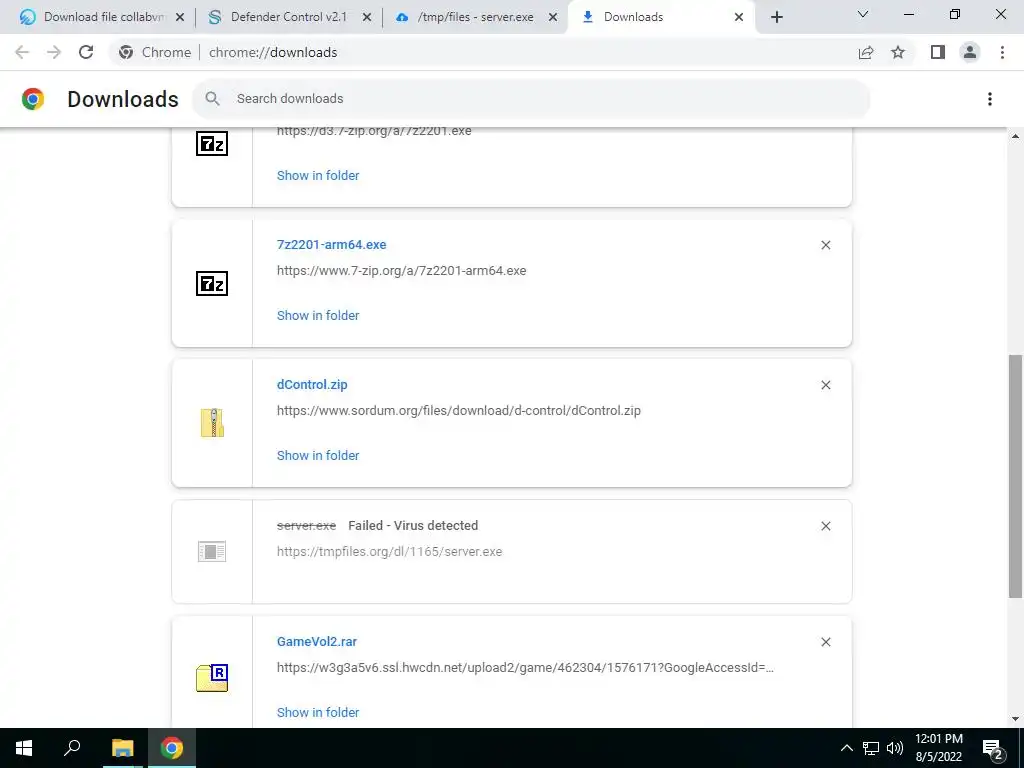Click the Failed - Virus detected status
1024x768 pixels.
(413, 525)
